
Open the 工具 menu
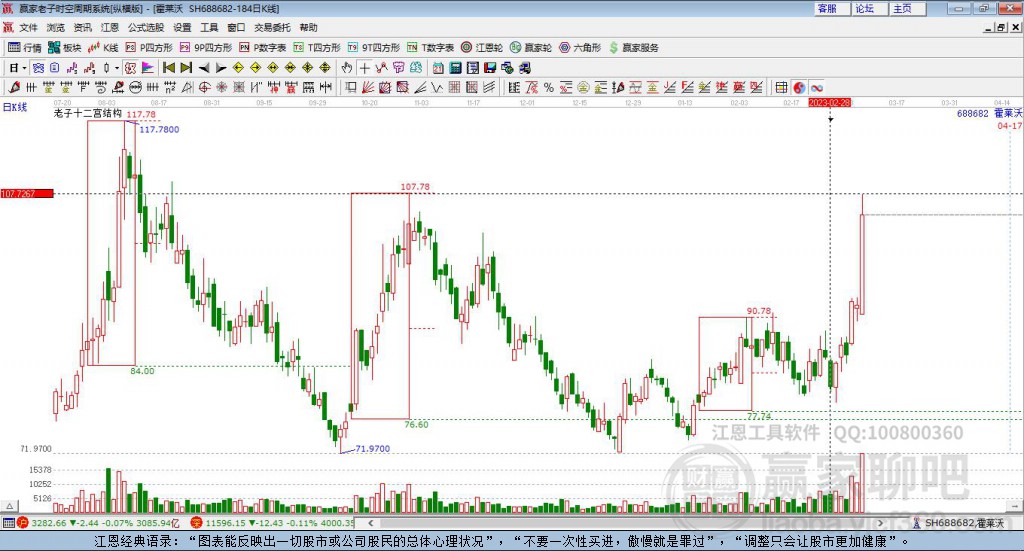pyautogui.click(x=209, y=27)
